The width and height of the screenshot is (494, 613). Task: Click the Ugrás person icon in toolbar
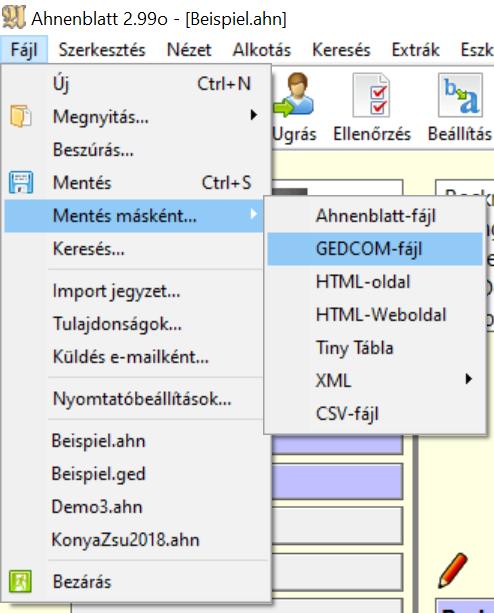[x=294, y=95]
